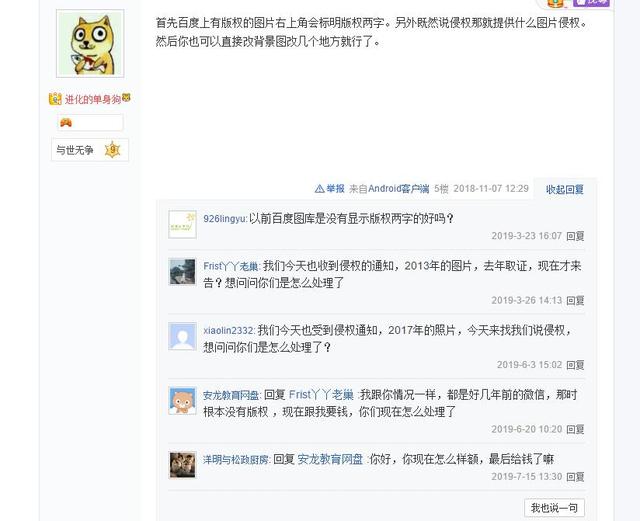Collapse replies with 收起回复
The image size is (640, 521).
click(x=565, y=189)
